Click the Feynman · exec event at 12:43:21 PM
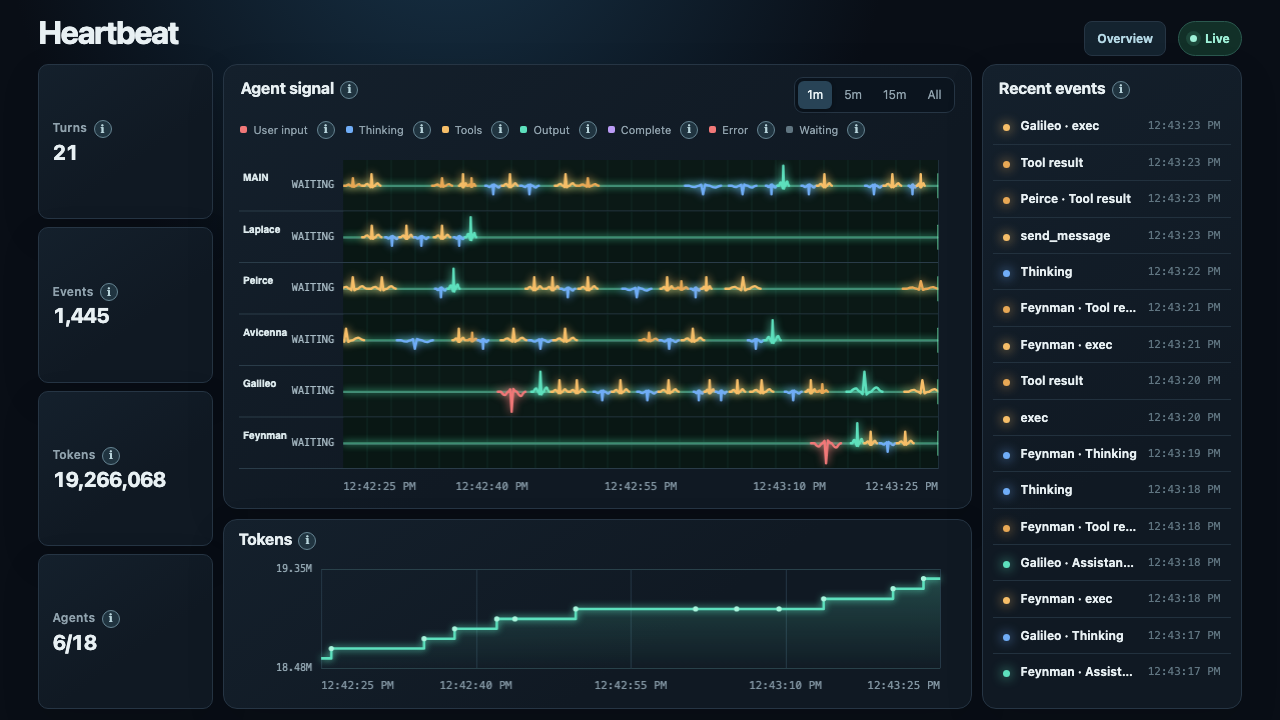 pos(1111,345)
